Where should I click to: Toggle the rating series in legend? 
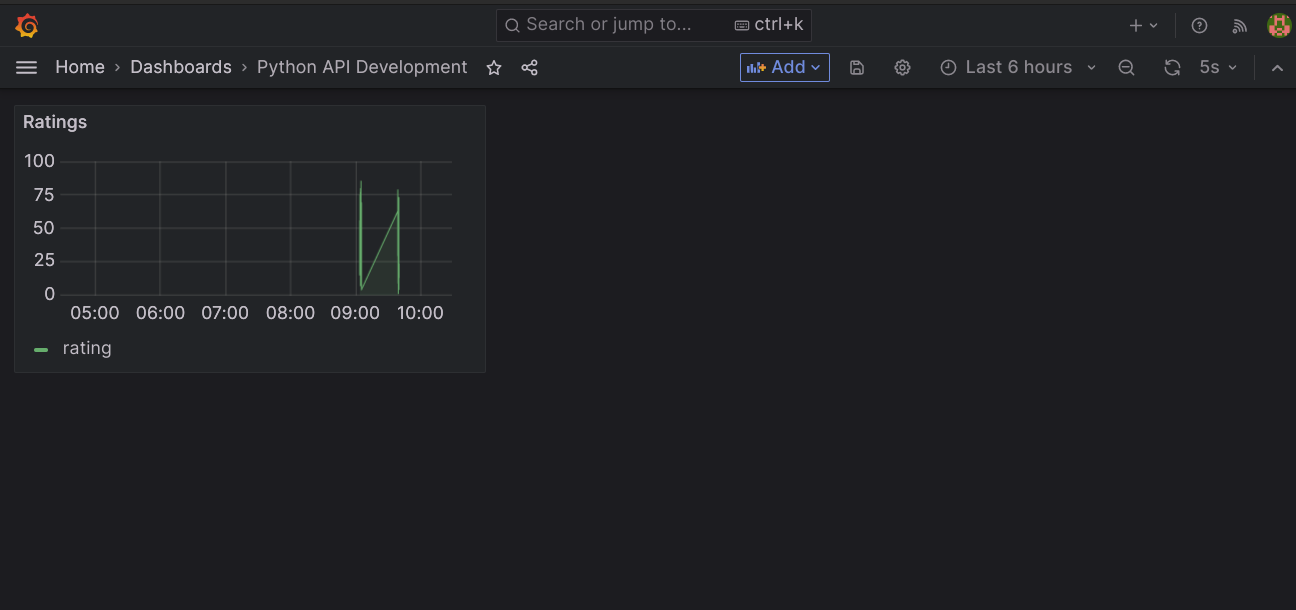click(x=86, y=348)
